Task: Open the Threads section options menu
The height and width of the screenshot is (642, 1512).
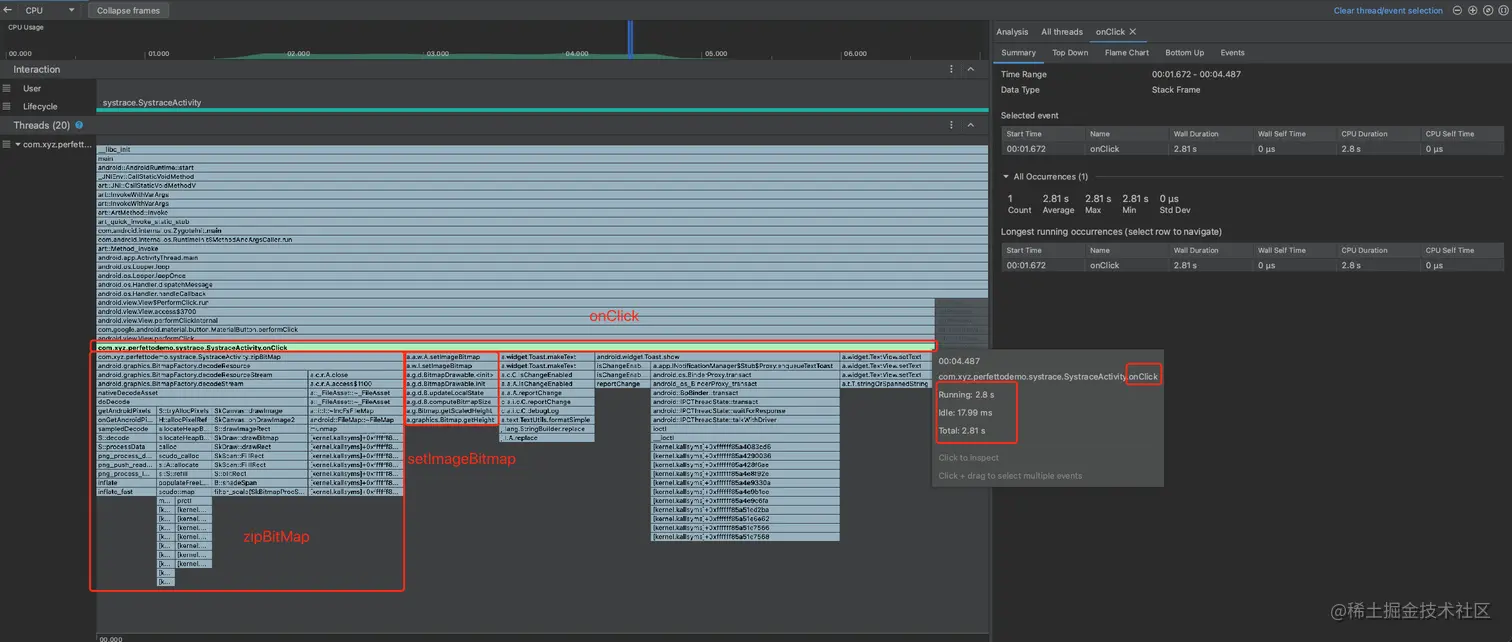Action: [x=951, y=125]
